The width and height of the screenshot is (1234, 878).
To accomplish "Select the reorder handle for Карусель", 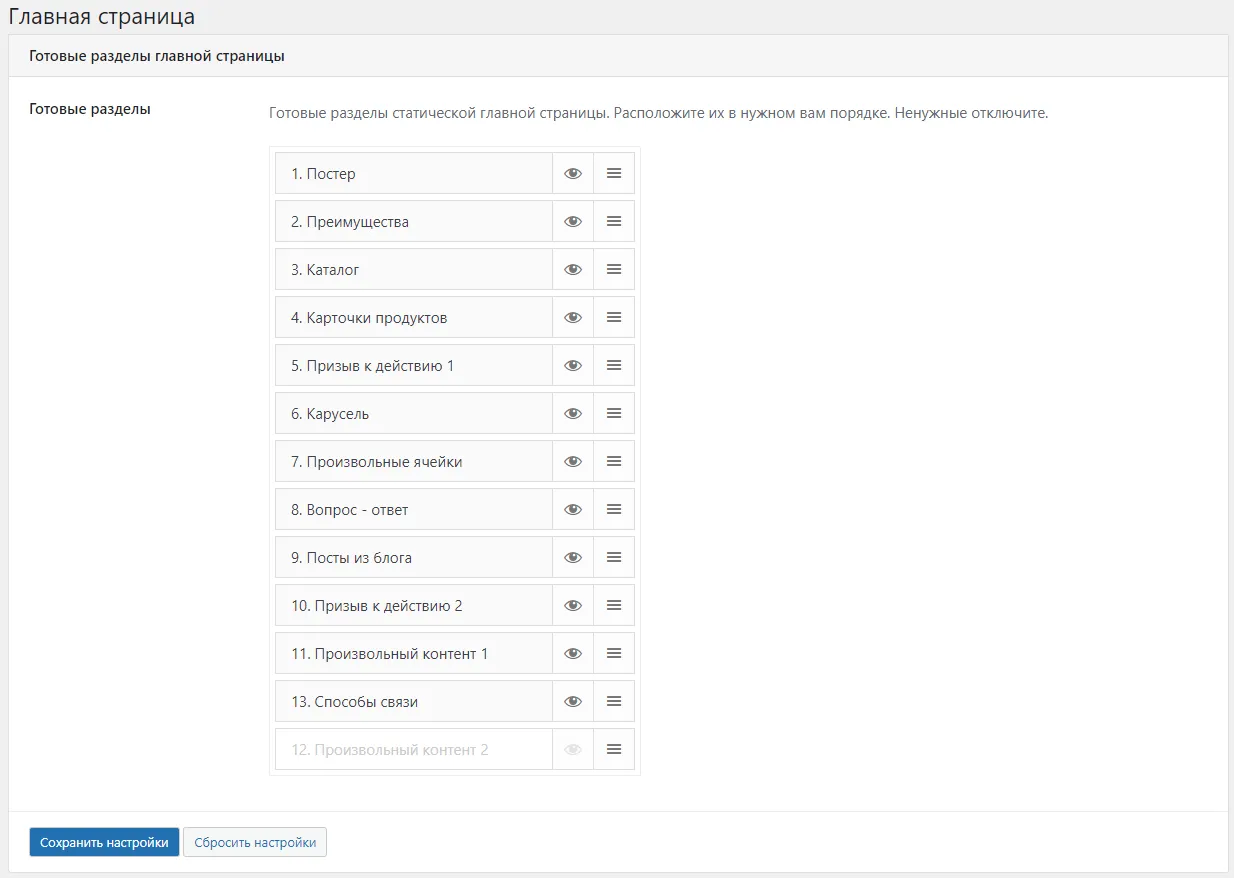I will pyautogui.click(x=614, y=413).
